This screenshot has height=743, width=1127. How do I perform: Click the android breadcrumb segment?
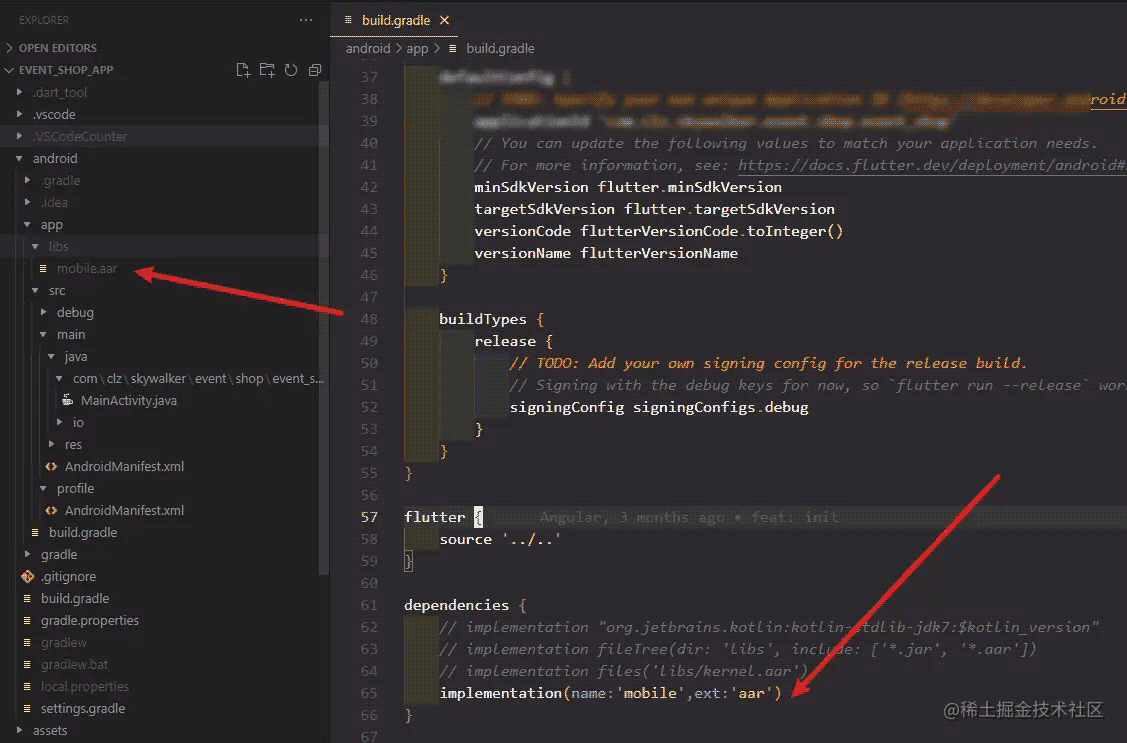[x=367, y=48]
